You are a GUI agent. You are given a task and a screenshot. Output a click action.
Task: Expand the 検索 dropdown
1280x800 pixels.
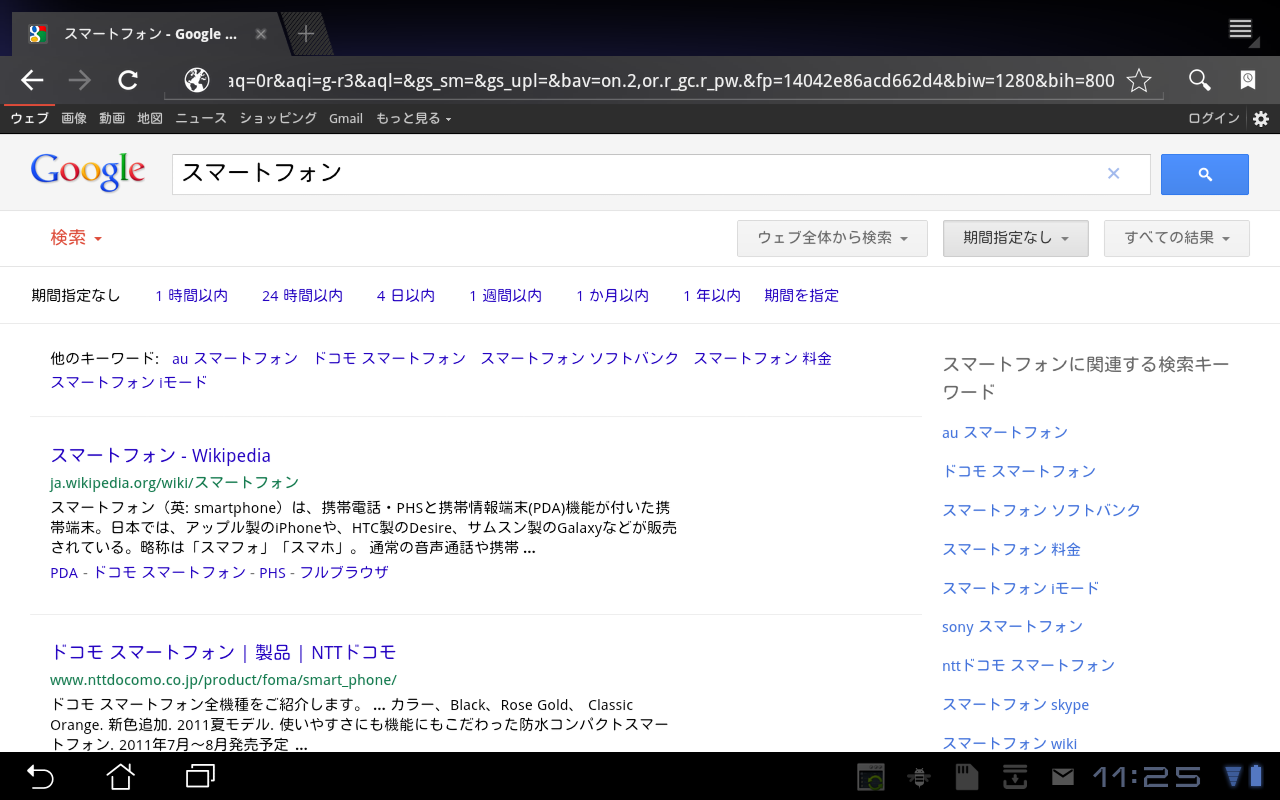77,238
